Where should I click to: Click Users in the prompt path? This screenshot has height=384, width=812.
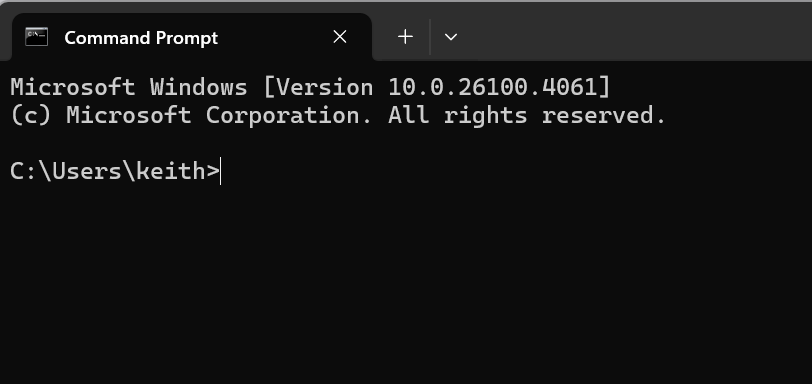click(86, 171)
